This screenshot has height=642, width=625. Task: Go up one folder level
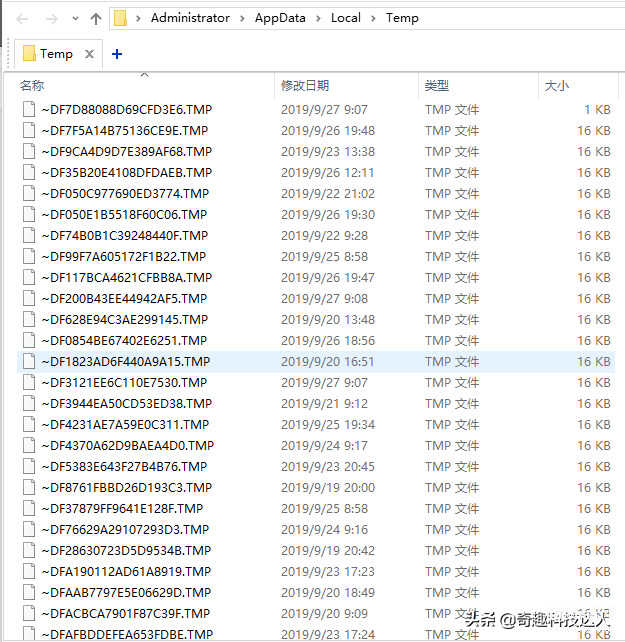coord(96,18)
